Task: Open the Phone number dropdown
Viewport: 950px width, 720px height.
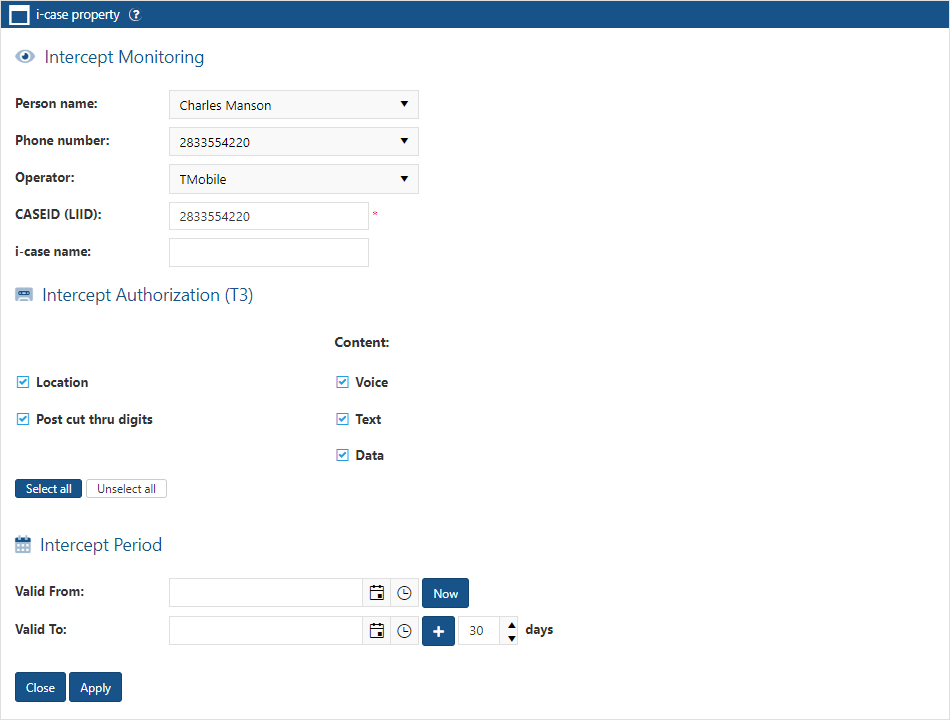Action: click(293, 142)
